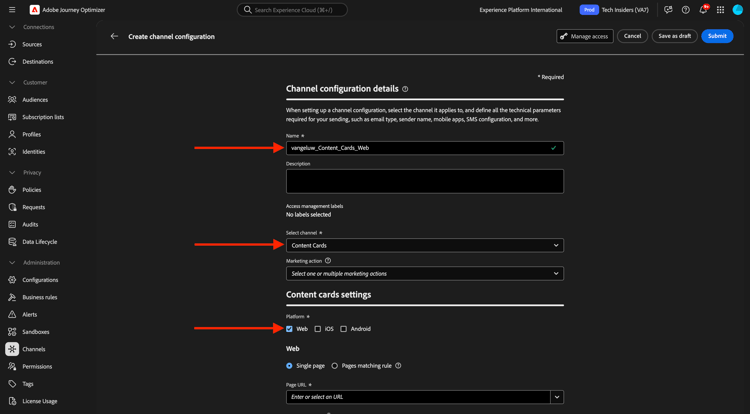The width and height of the screenshot is (750, 414).
Task: Open the notifications bell icon
Action: pos(703,10)
